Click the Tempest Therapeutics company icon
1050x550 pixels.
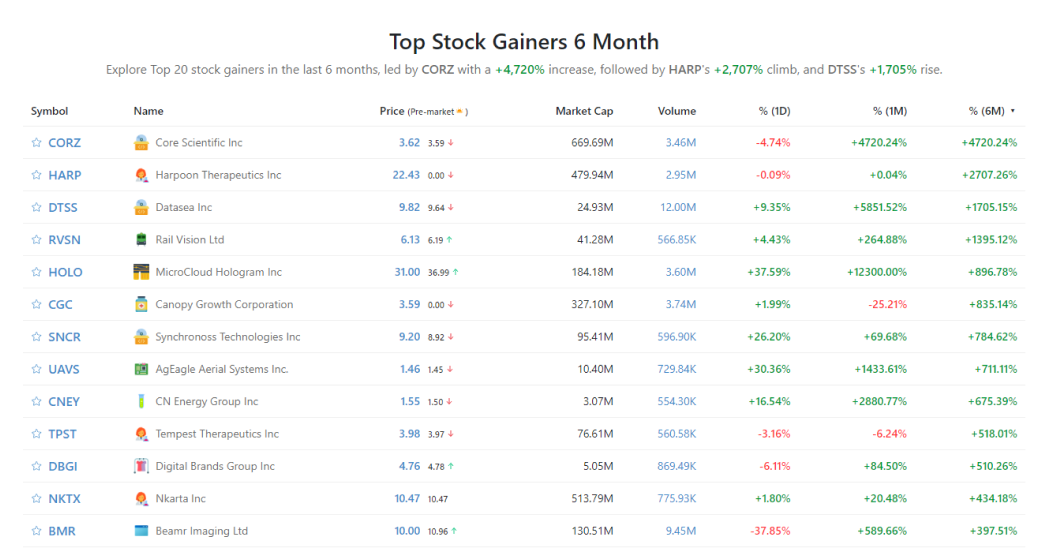coord(141,433)
